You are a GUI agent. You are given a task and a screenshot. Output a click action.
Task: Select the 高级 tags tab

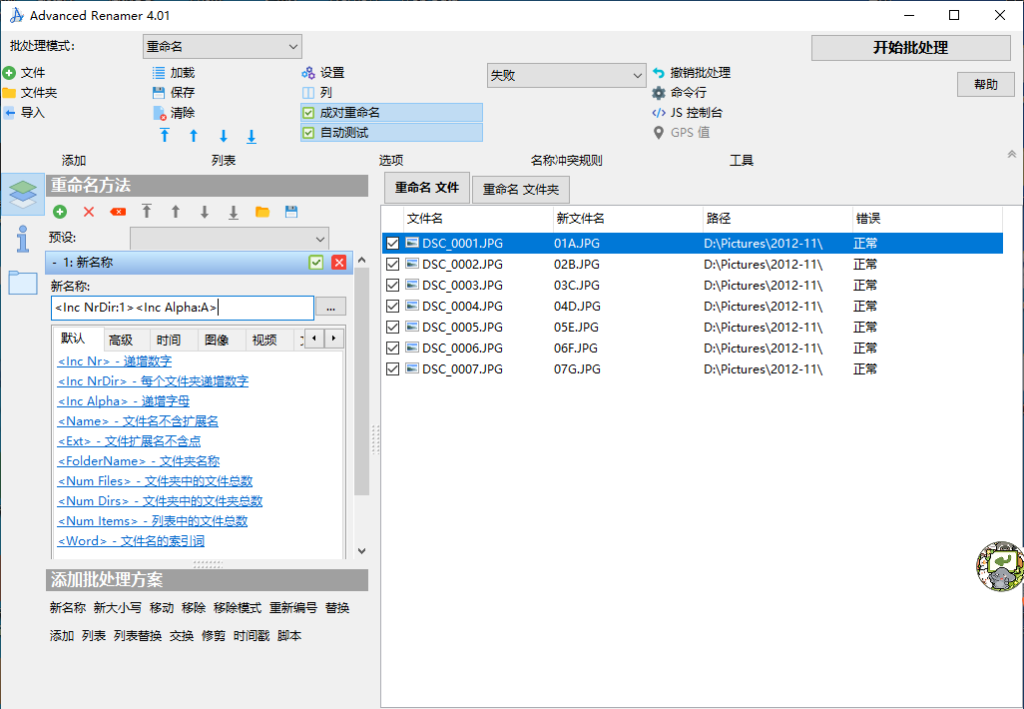coord(121,339)
